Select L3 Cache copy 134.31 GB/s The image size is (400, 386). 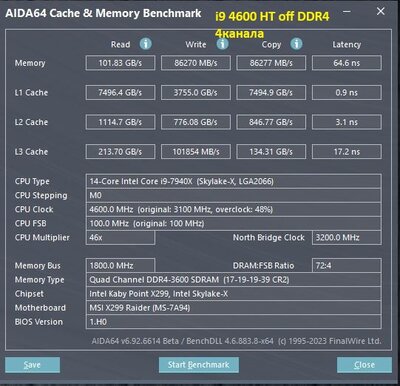coord(271,152)
